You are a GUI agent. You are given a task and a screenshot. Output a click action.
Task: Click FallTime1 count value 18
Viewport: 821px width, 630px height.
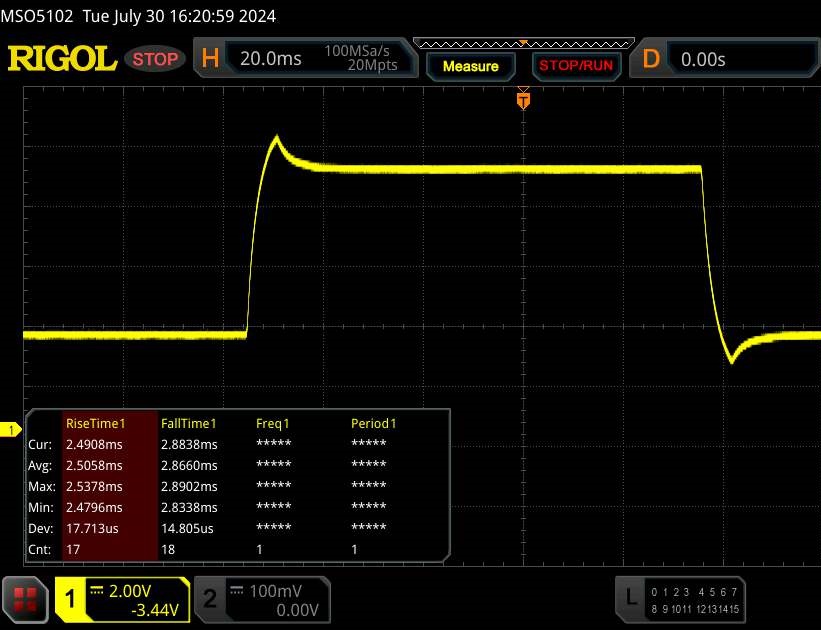[168, 549]
